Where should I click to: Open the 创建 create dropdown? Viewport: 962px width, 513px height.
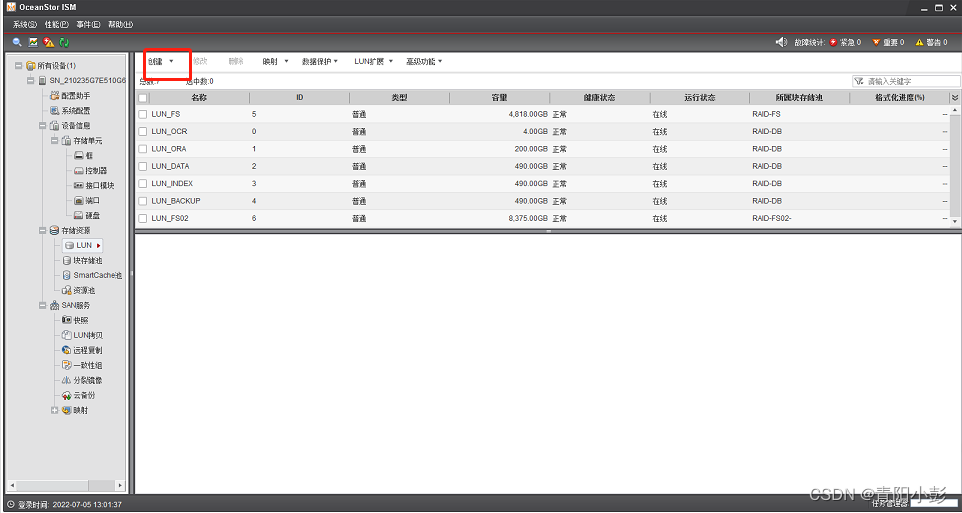pyautogui.click(x=161, y=61)
